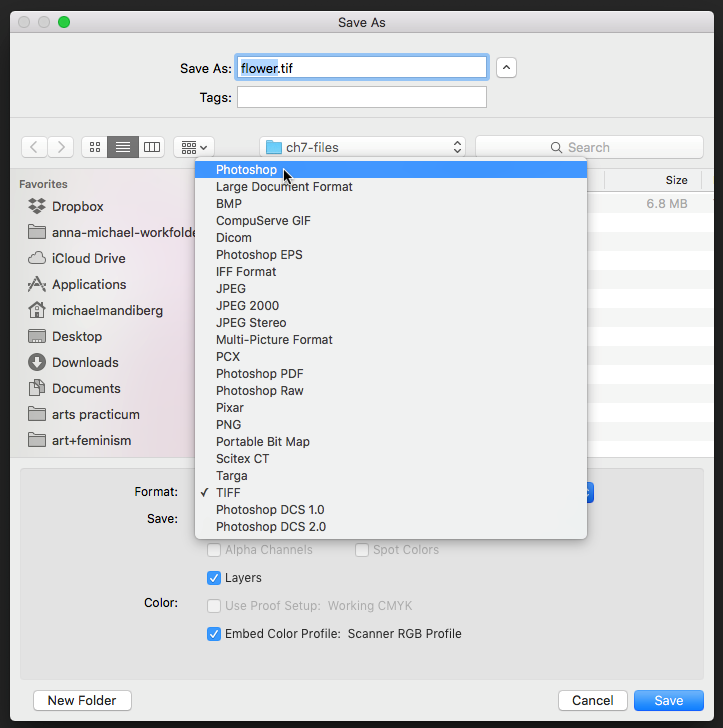
Task: Choose Photoshop from the format list
Action: (246, 170)
